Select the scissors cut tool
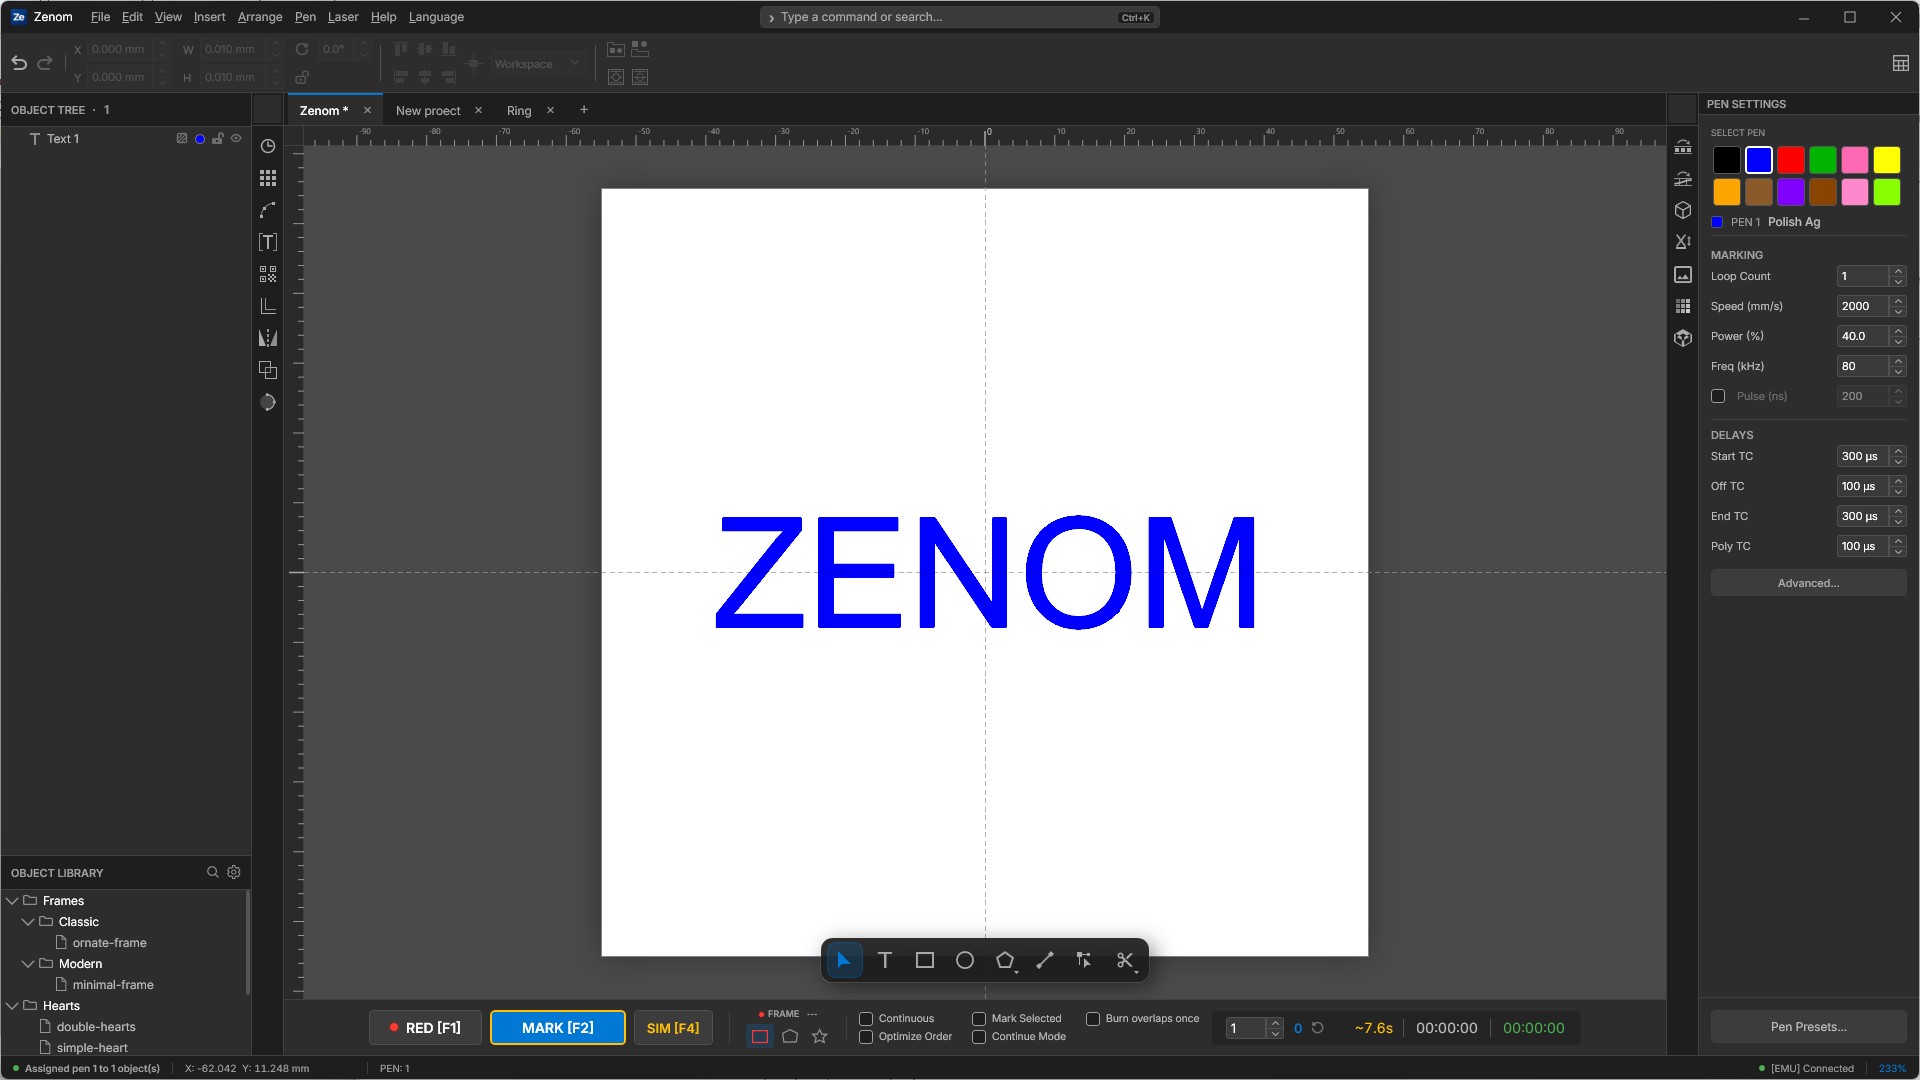The width and height of the screenshot is (1920, 1080). point(1124,960)
